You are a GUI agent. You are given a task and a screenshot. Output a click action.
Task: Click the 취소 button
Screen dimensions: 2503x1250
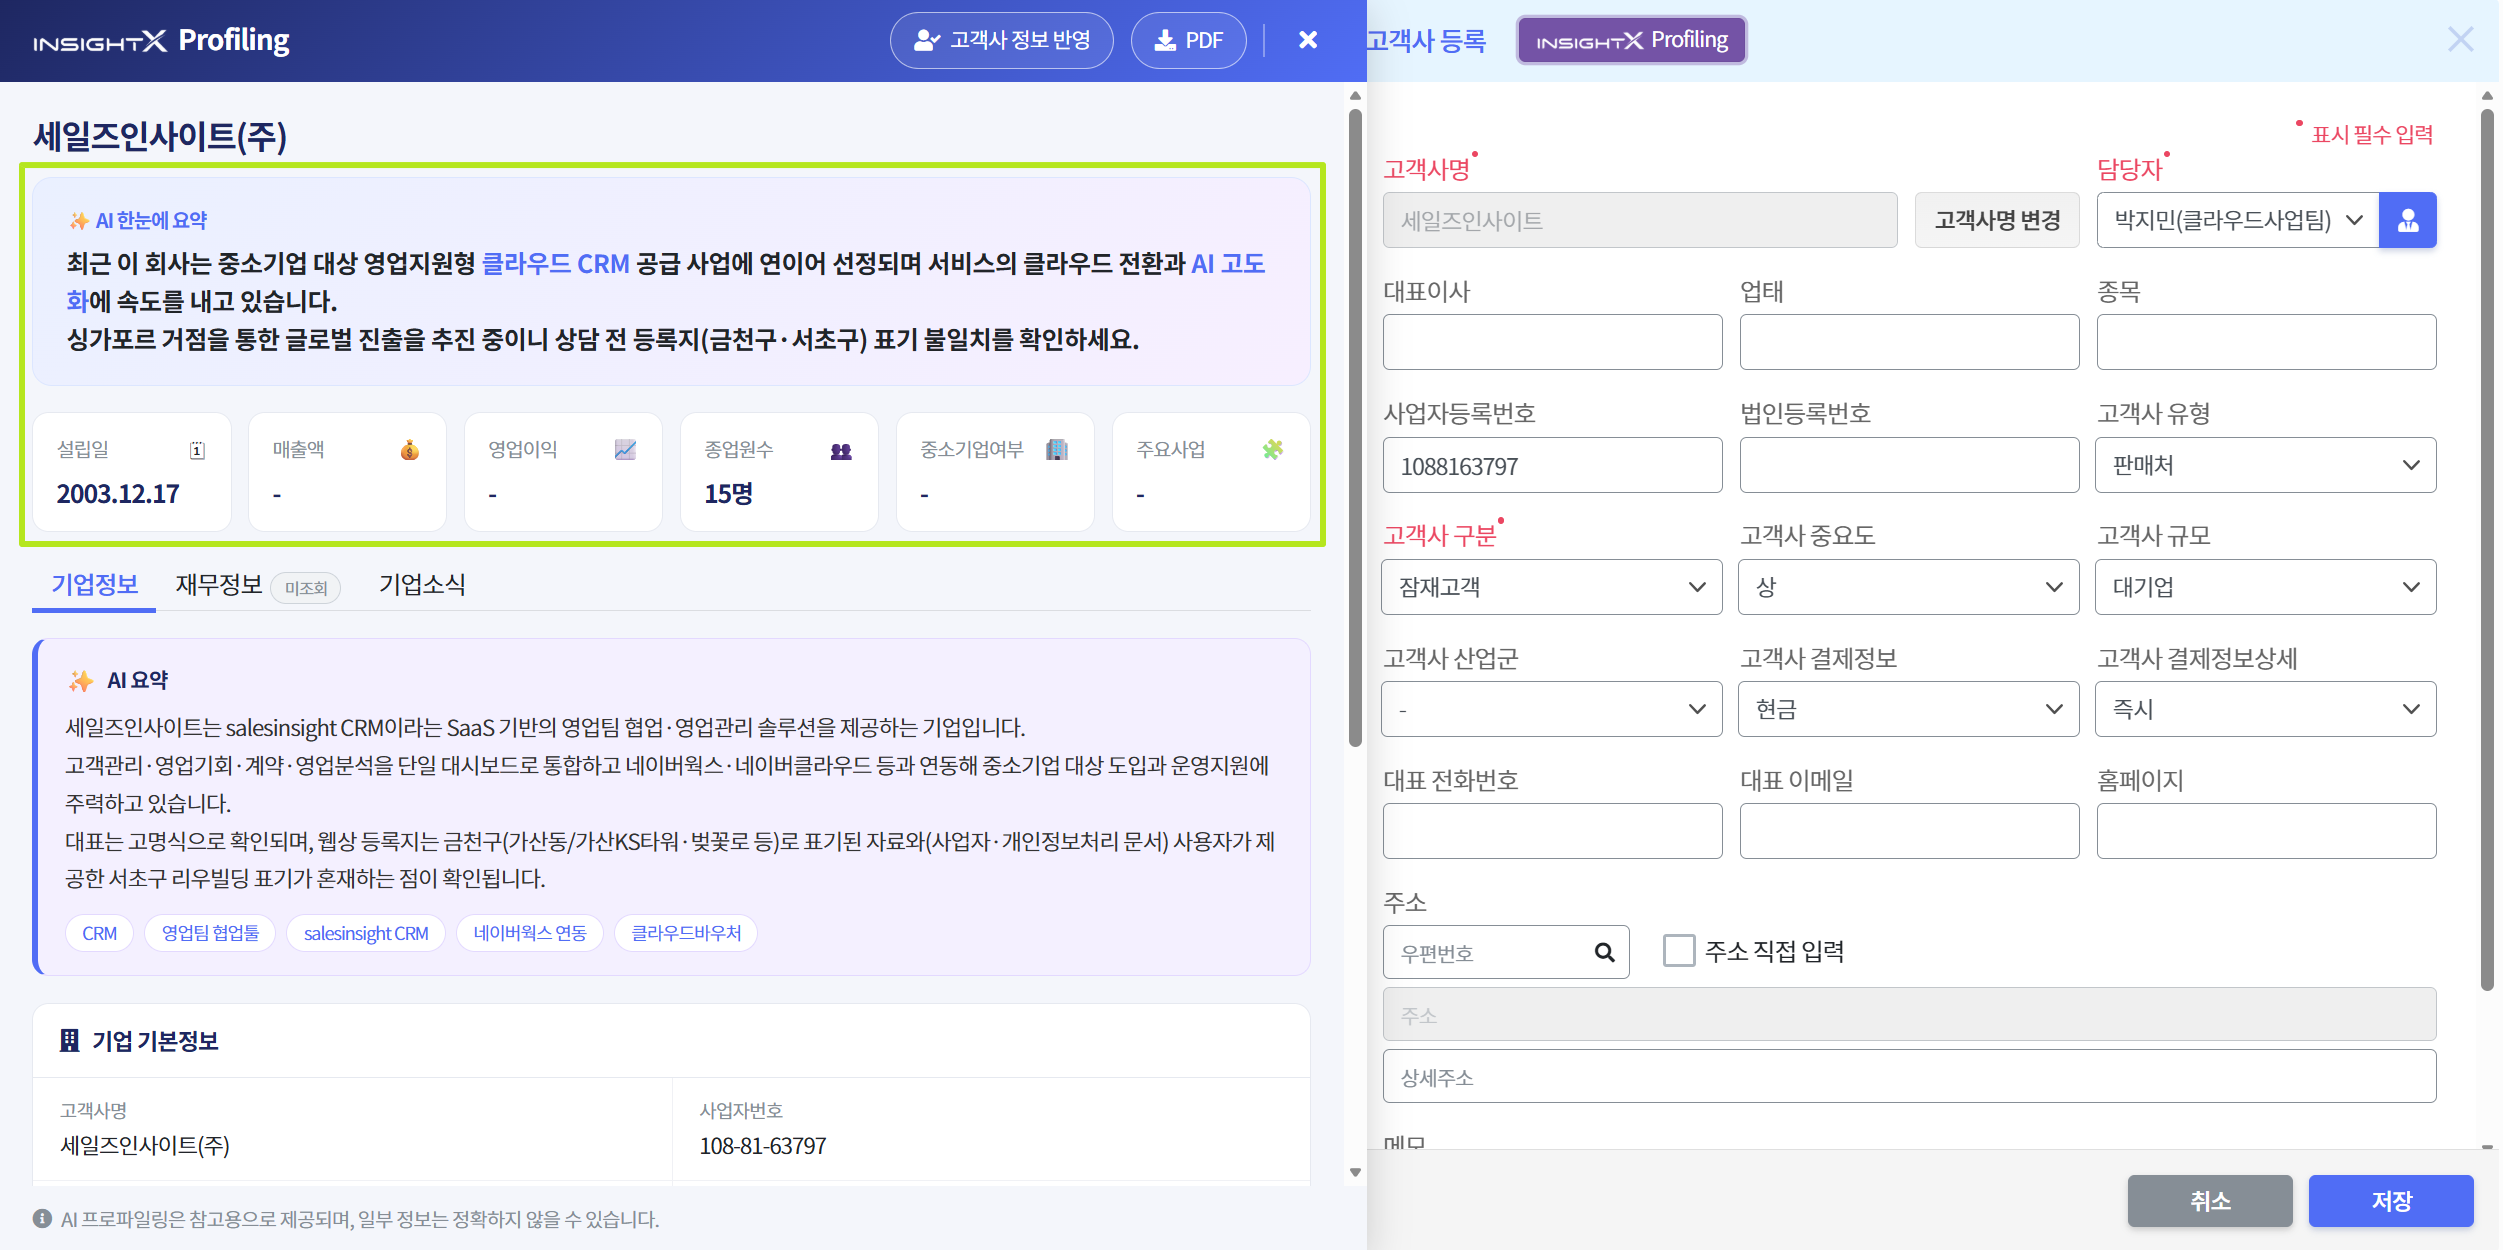[2210, 1200]
